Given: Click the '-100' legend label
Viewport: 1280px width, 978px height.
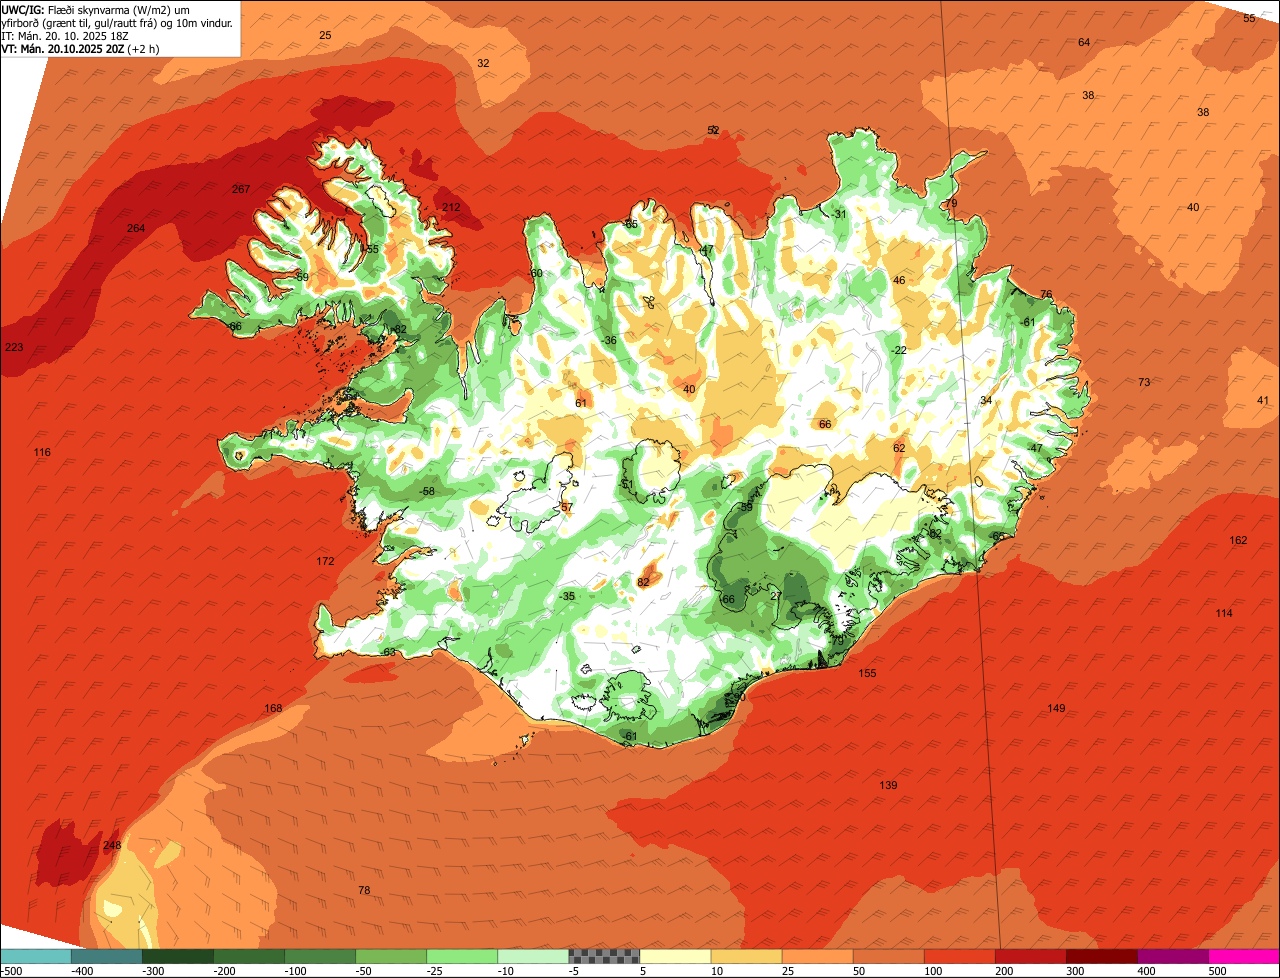Looking at the screenshot, I should coord(295,971).
